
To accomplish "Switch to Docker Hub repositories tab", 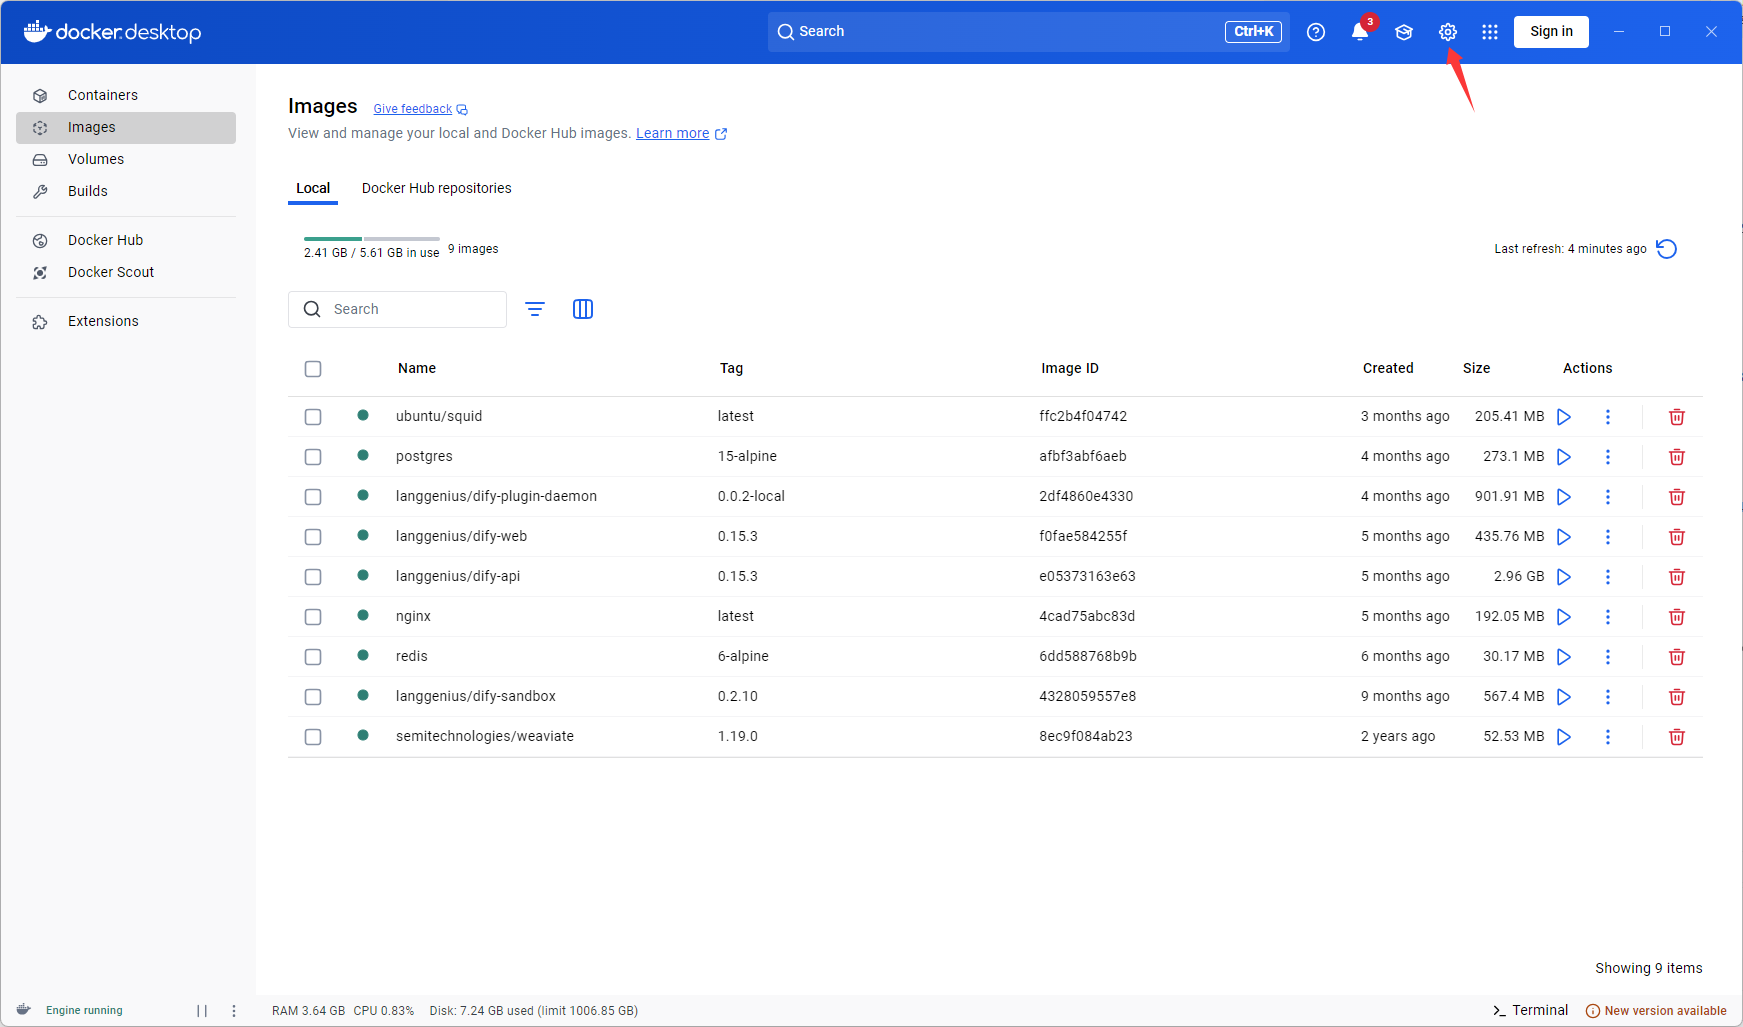I will (436, 188).
